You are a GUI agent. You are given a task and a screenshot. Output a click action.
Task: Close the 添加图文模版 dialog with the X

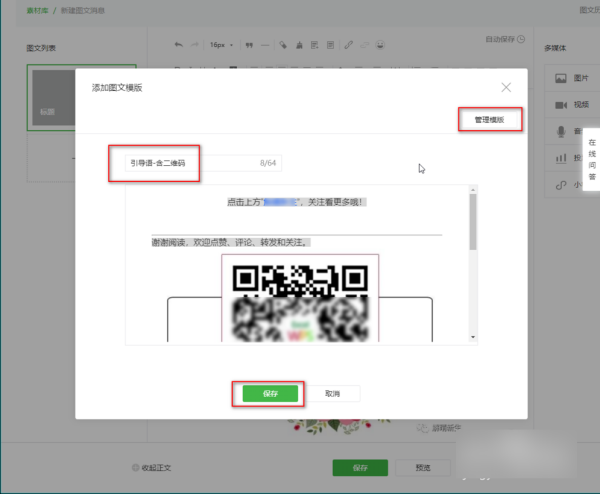click(506, 87)
